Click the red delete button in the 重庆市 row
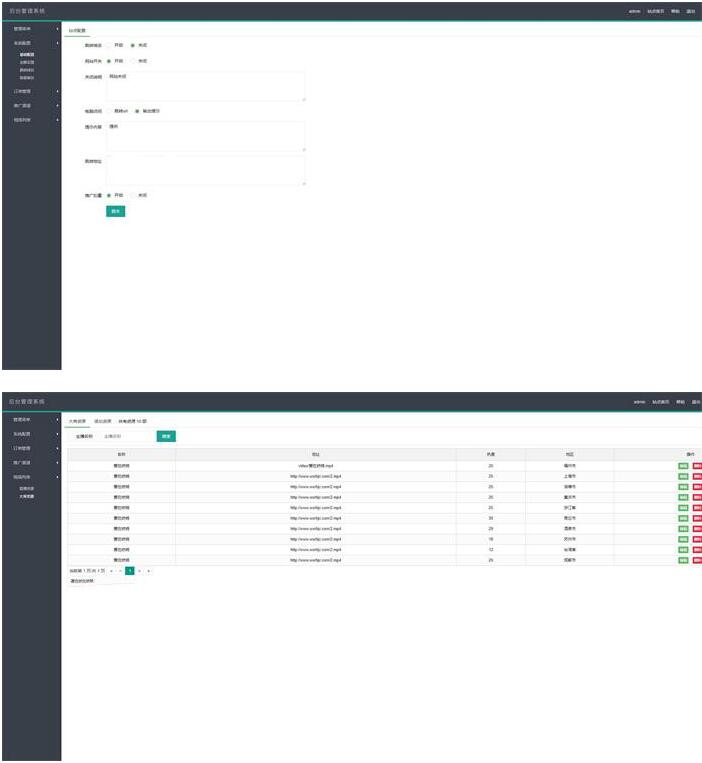This screenshot has height=763, width=702. pyautogui.click(x=697, y=497)
